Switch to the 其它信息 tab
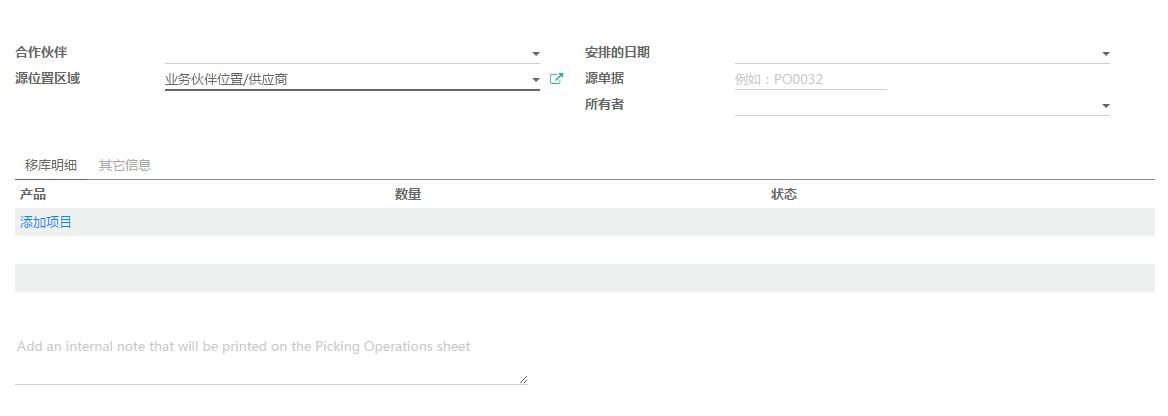This screenshot has height=416, width=1168. point(125,166)
